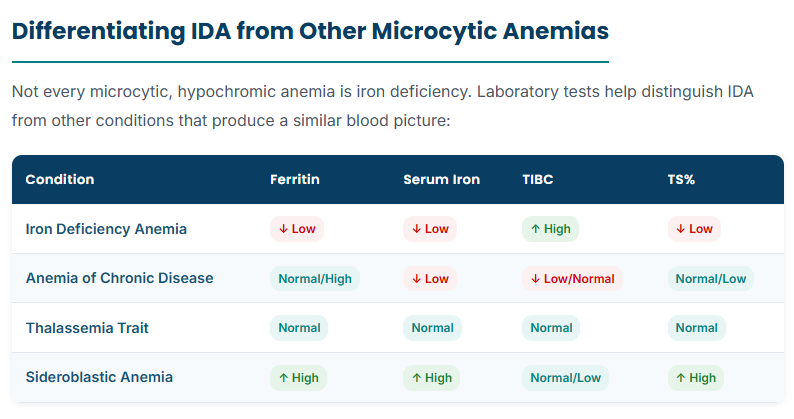
Task: Select the Sideroblastic Anemia row label
Action: click(99, 377)
